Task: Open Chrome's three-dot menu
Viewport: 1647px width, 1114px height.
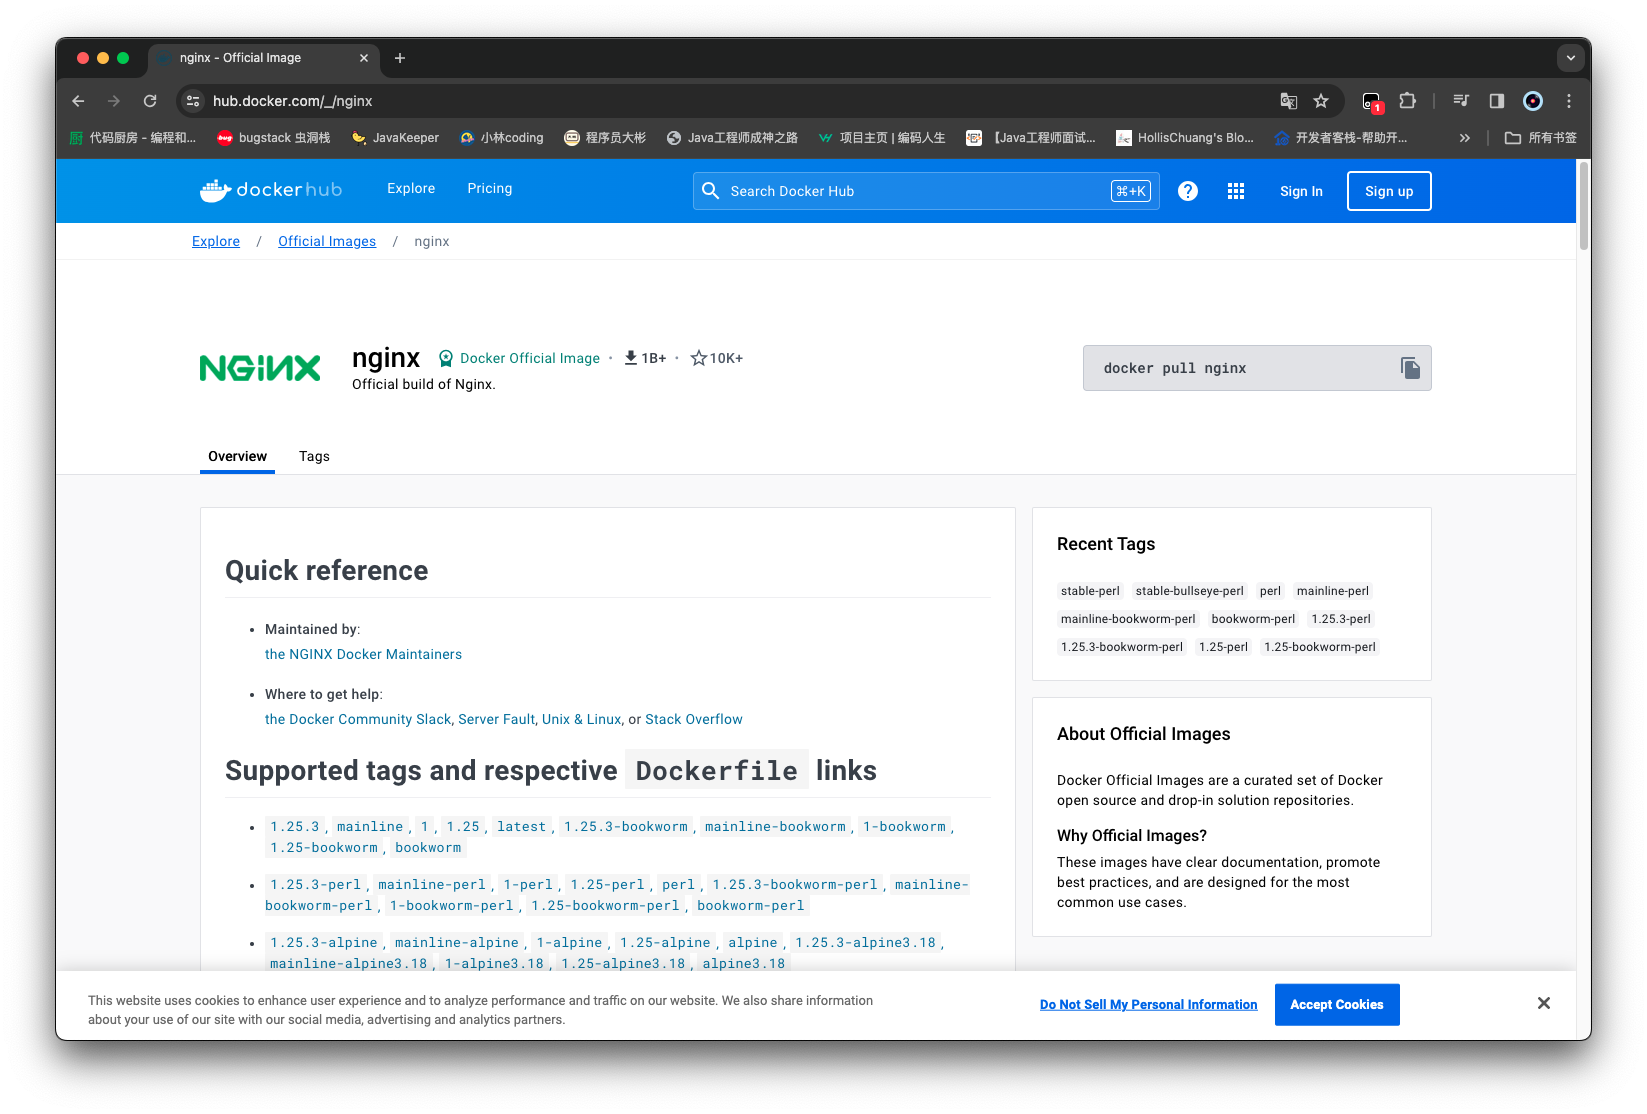Action: 1569,101
